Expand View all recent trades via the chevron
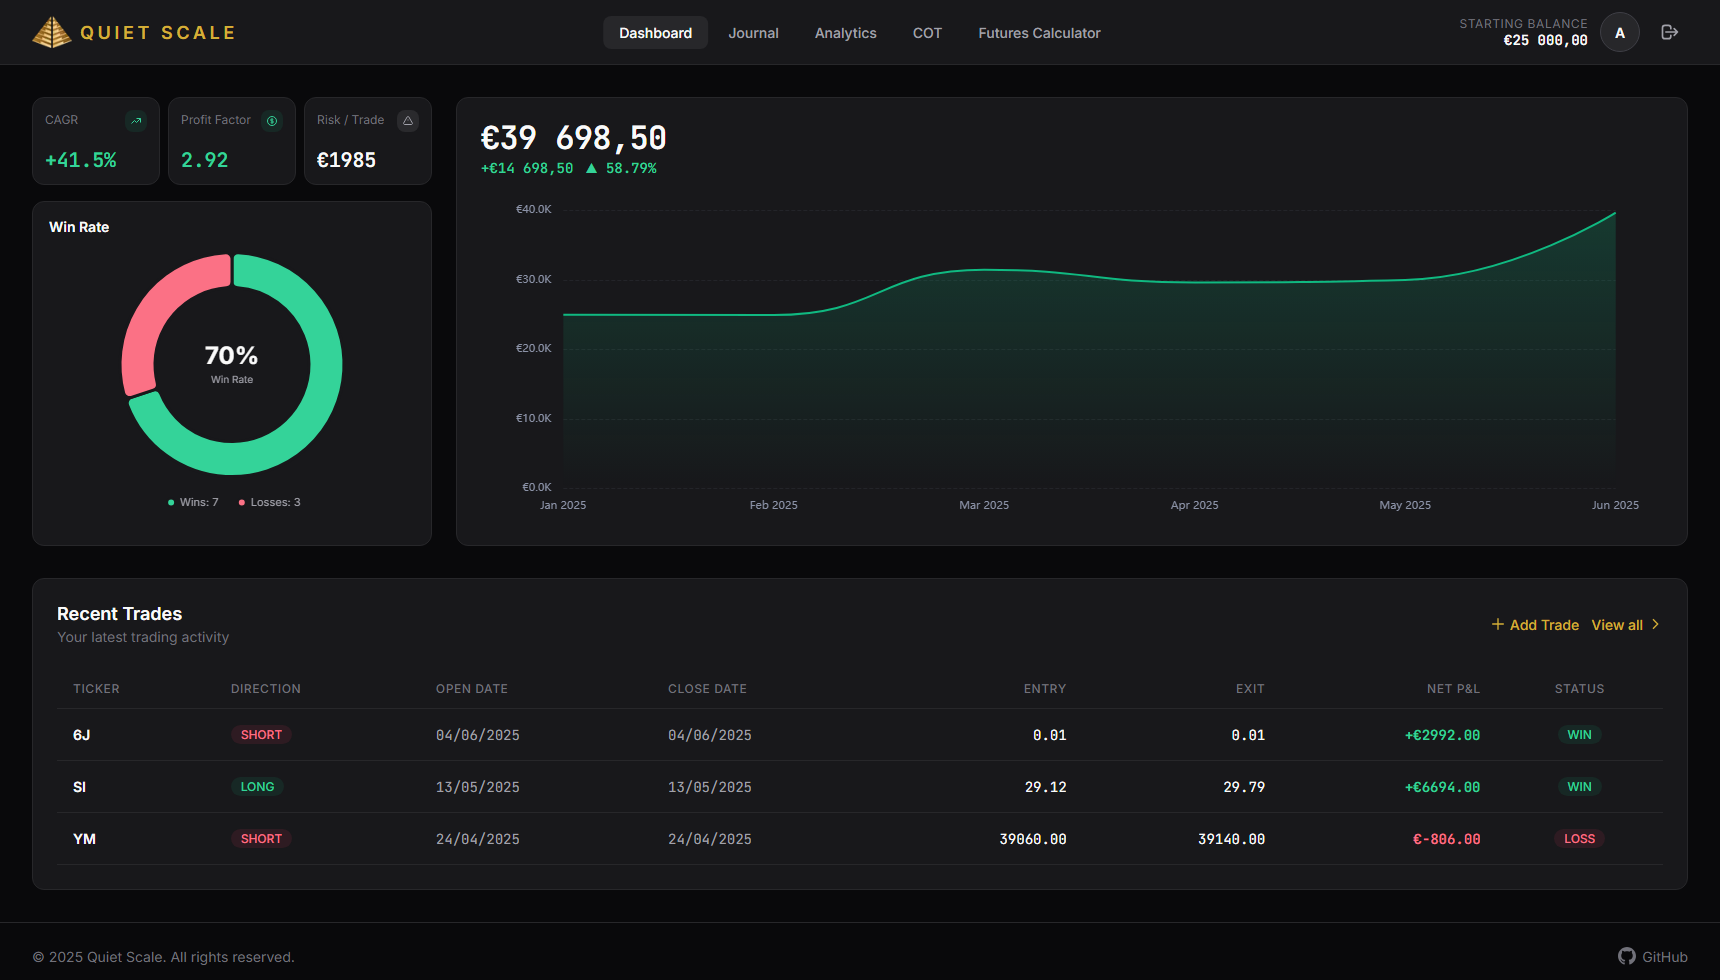The image size is (1720, 980). 1657,624
